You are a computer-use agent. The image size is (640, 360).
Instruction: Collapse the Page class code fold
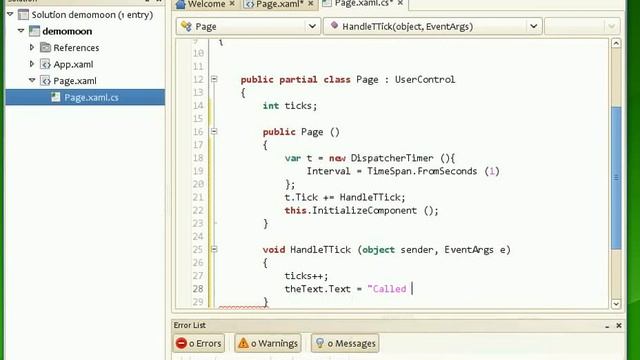[214, 79]
